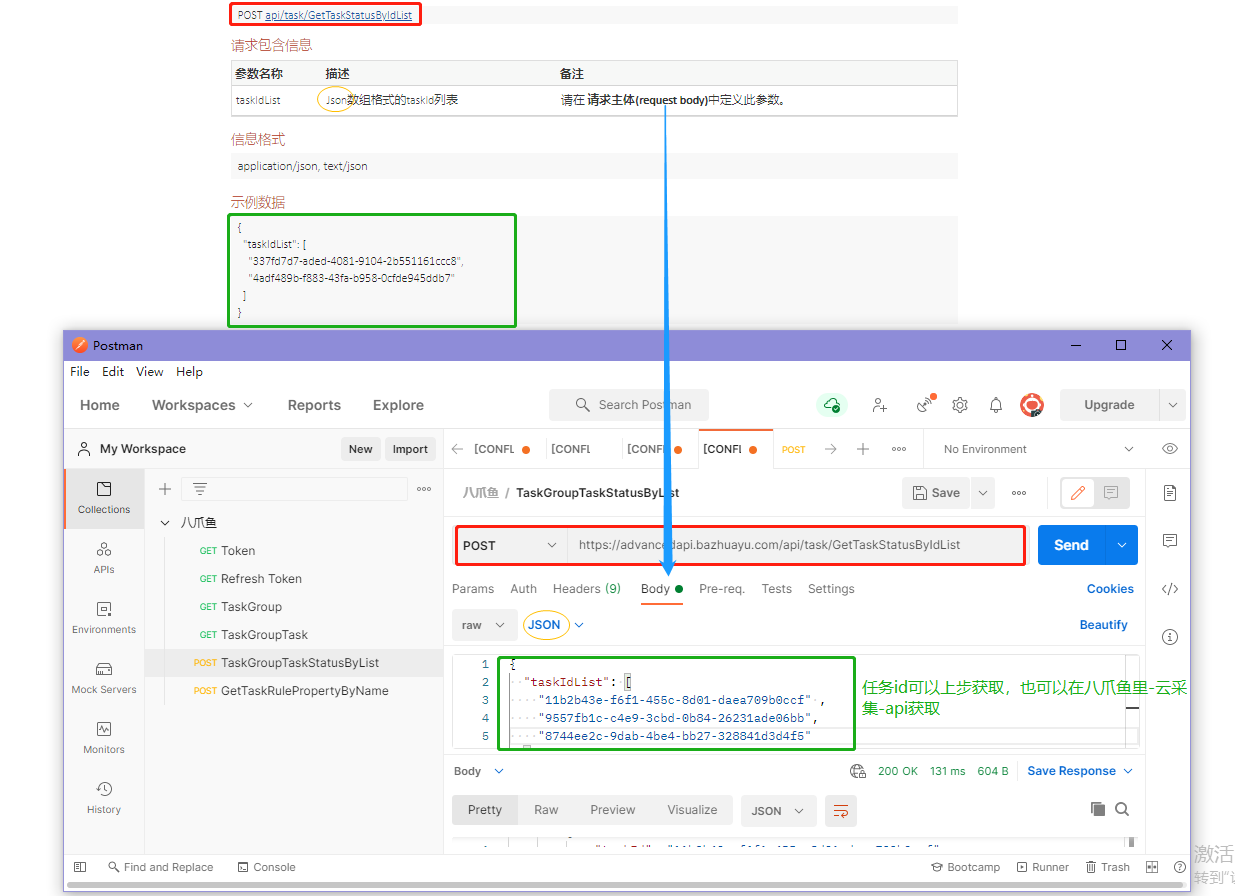Open the notifications bell

pos(996,405)
